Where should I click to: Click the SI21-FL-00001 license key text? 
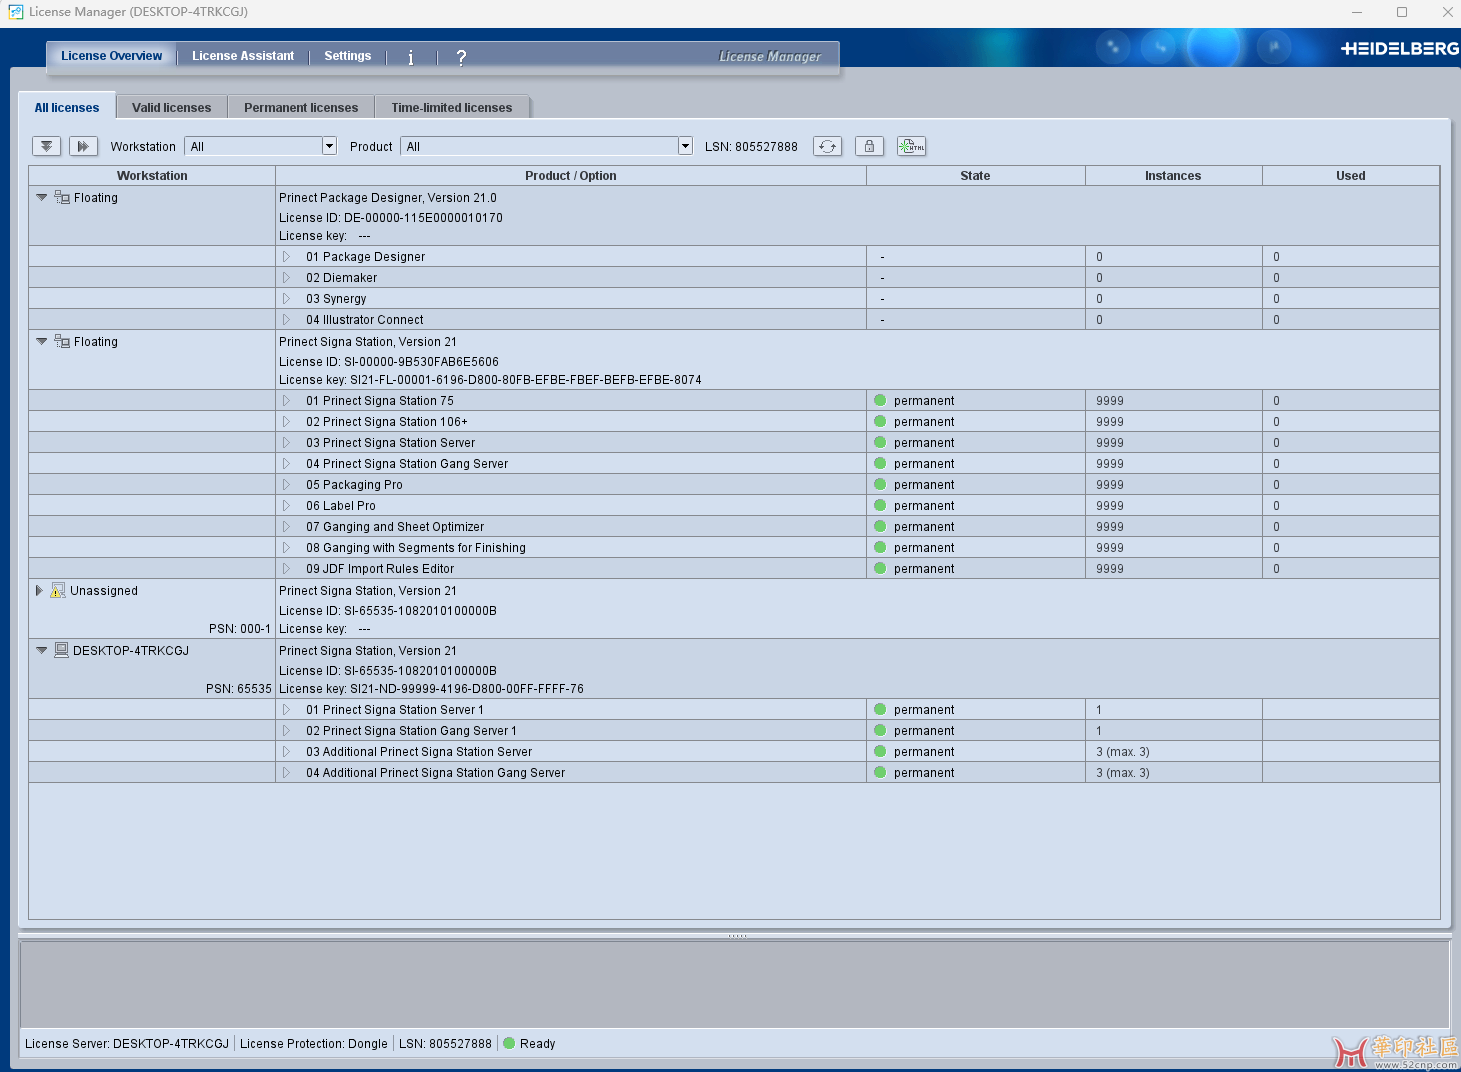pos(490,379)
